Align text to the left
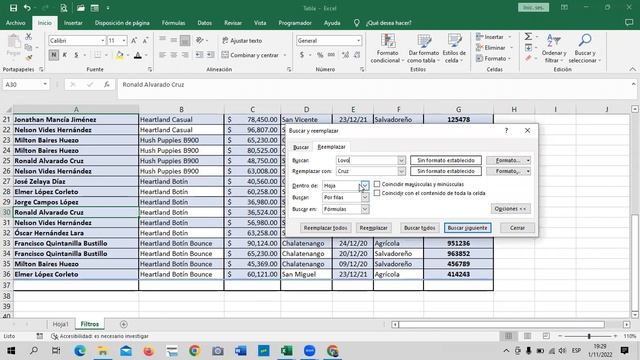 162,55
